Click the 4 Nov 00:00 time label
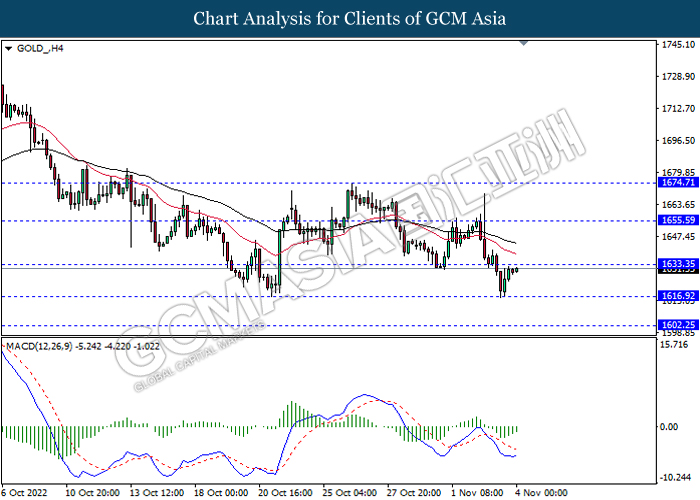Viewport: 700px width, 500px height. click(542, 492)
